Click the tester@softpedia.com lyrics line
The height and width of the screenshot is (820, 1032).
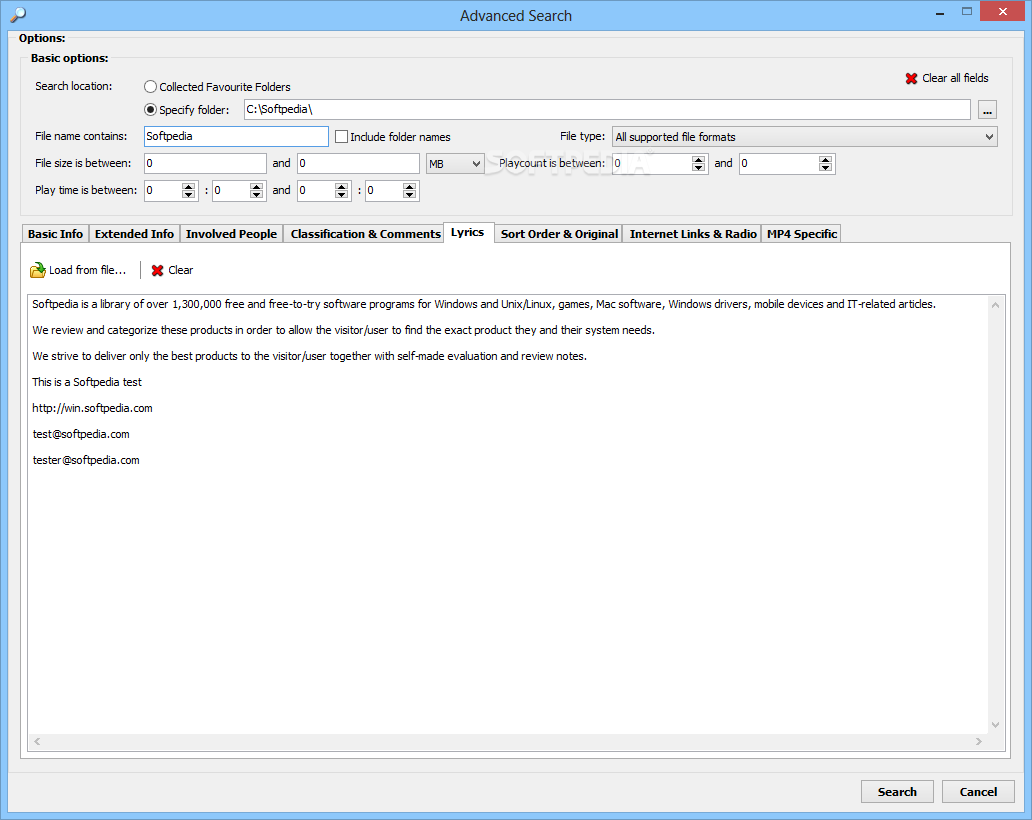(86, 461)
